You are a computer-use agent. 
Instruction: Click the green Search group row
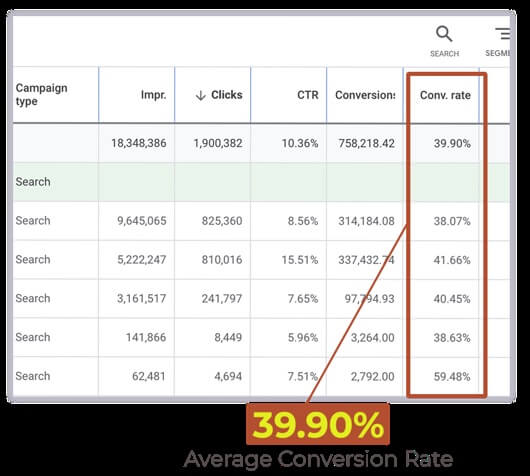261,182
